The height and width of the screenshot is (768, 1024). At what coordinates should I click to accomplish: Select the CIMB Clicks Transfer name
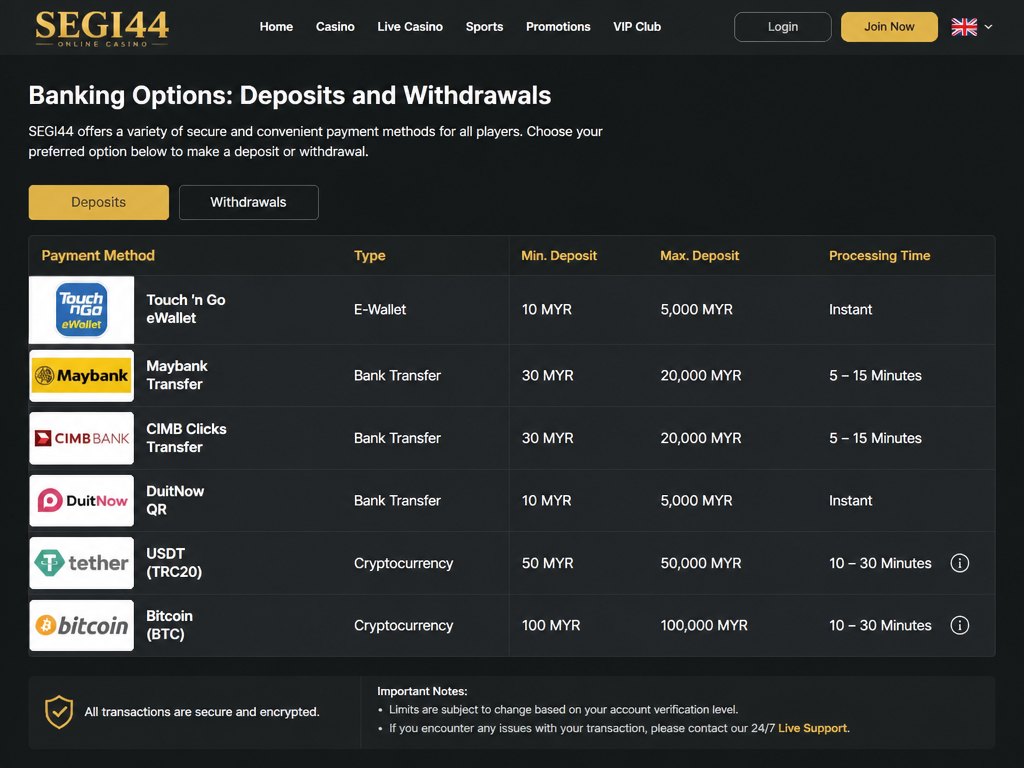pos(187,438)
